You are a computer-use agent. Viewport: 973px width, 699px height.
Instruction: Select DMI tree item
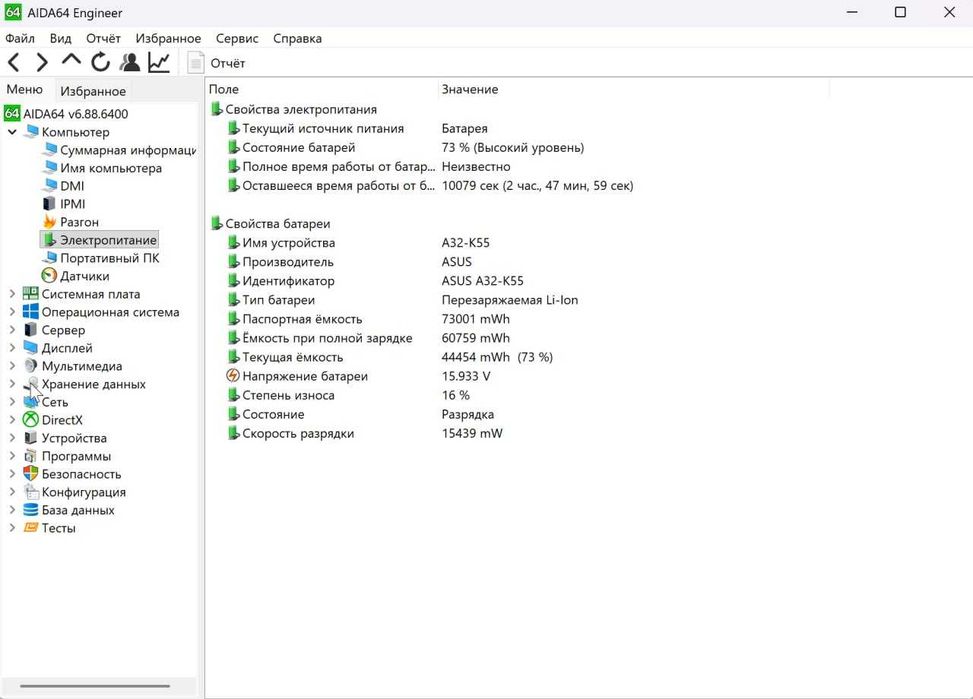[x=72, y=186]
